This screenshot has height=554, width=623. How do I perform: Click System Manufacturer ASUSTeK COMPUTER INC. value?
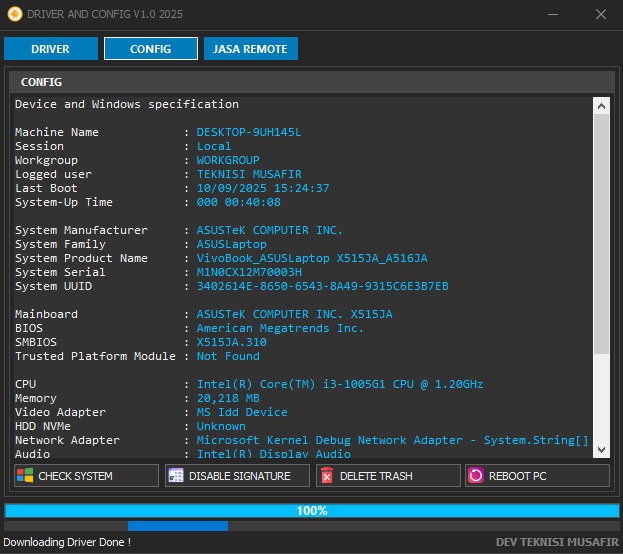269,230
